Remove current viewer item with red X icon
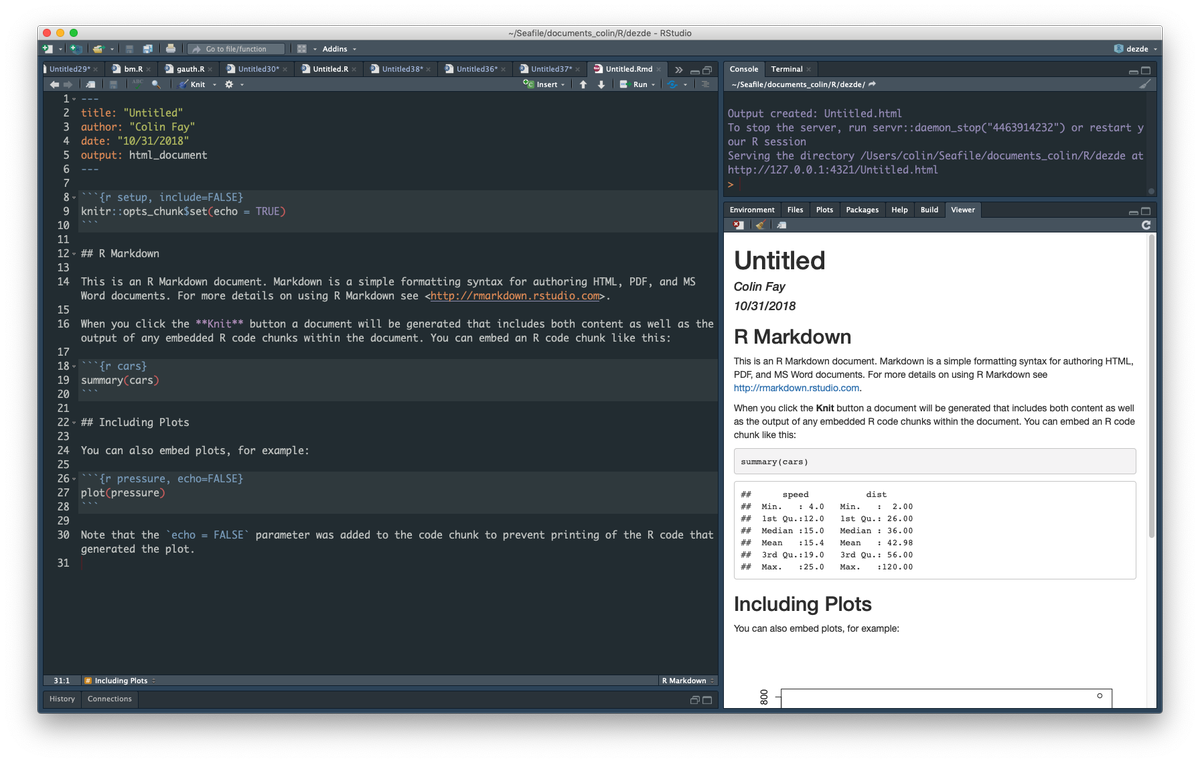The height and width of the screenshot is (763, 1200). (738, 225)
